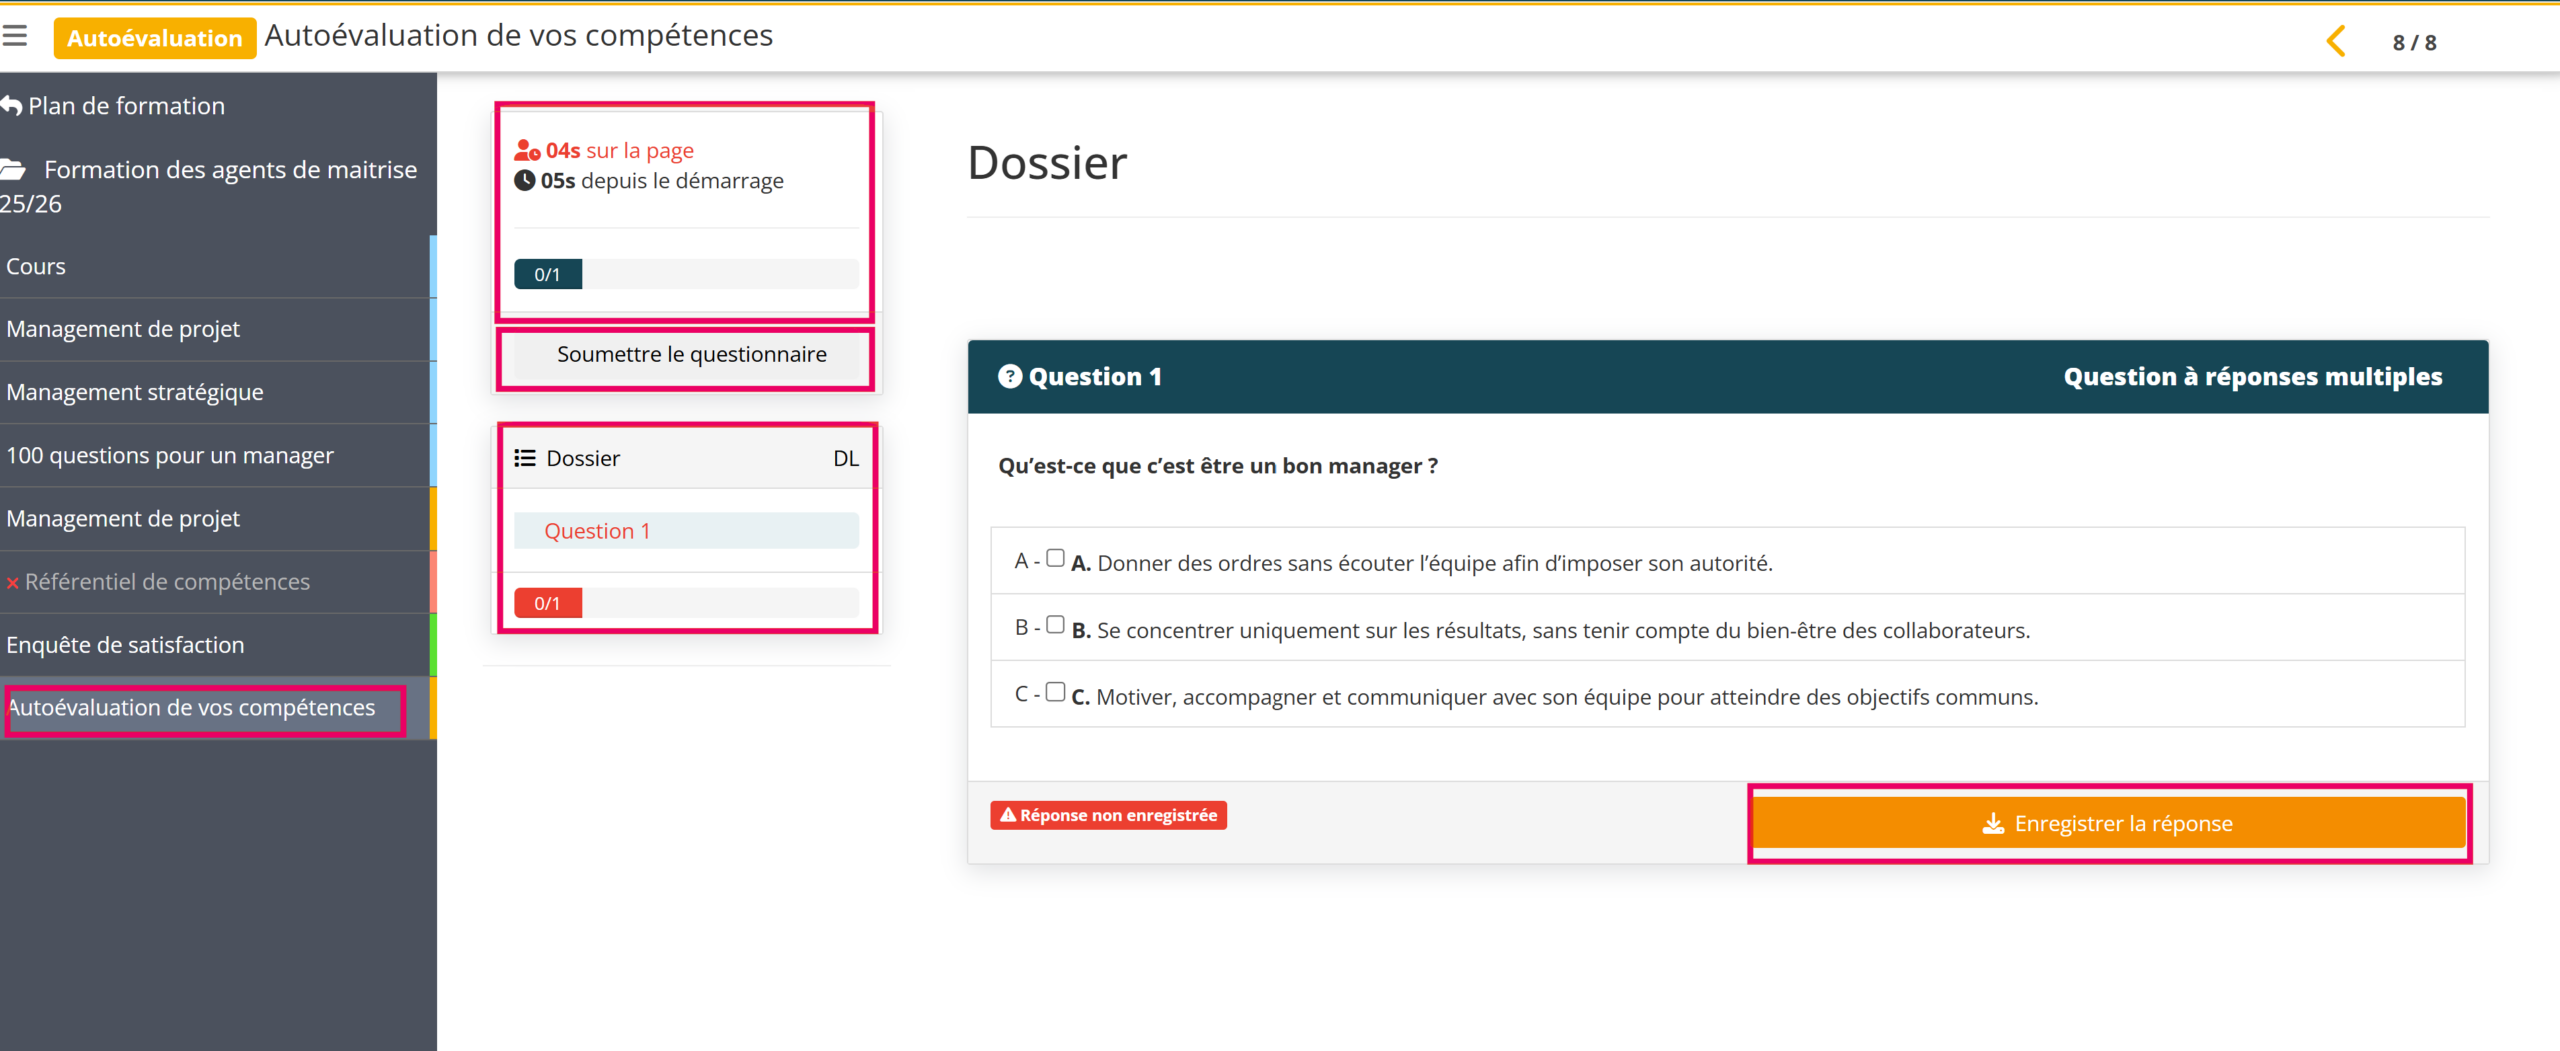Click the red 0/1 Dossier progress bar

coord(548,603)
